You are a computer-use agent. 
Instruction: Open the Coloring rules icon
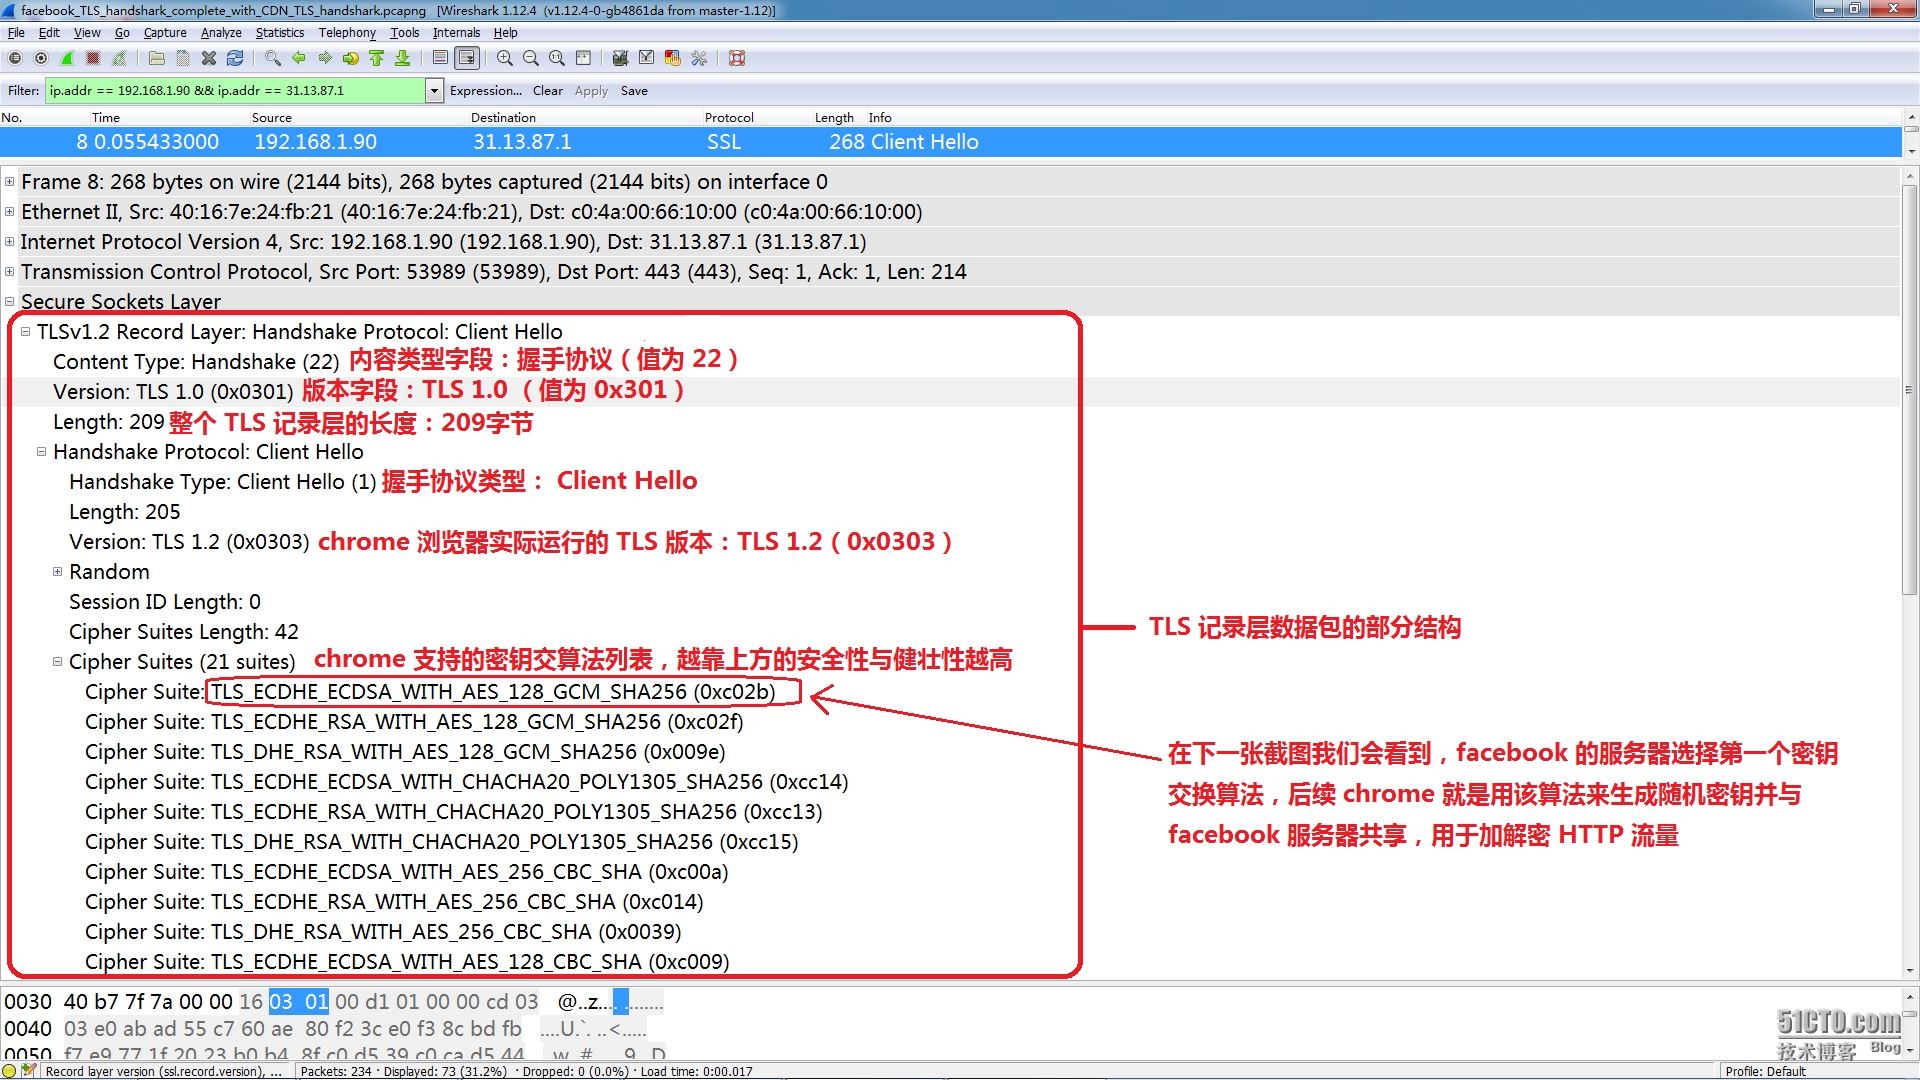click(x=673, y=58)
